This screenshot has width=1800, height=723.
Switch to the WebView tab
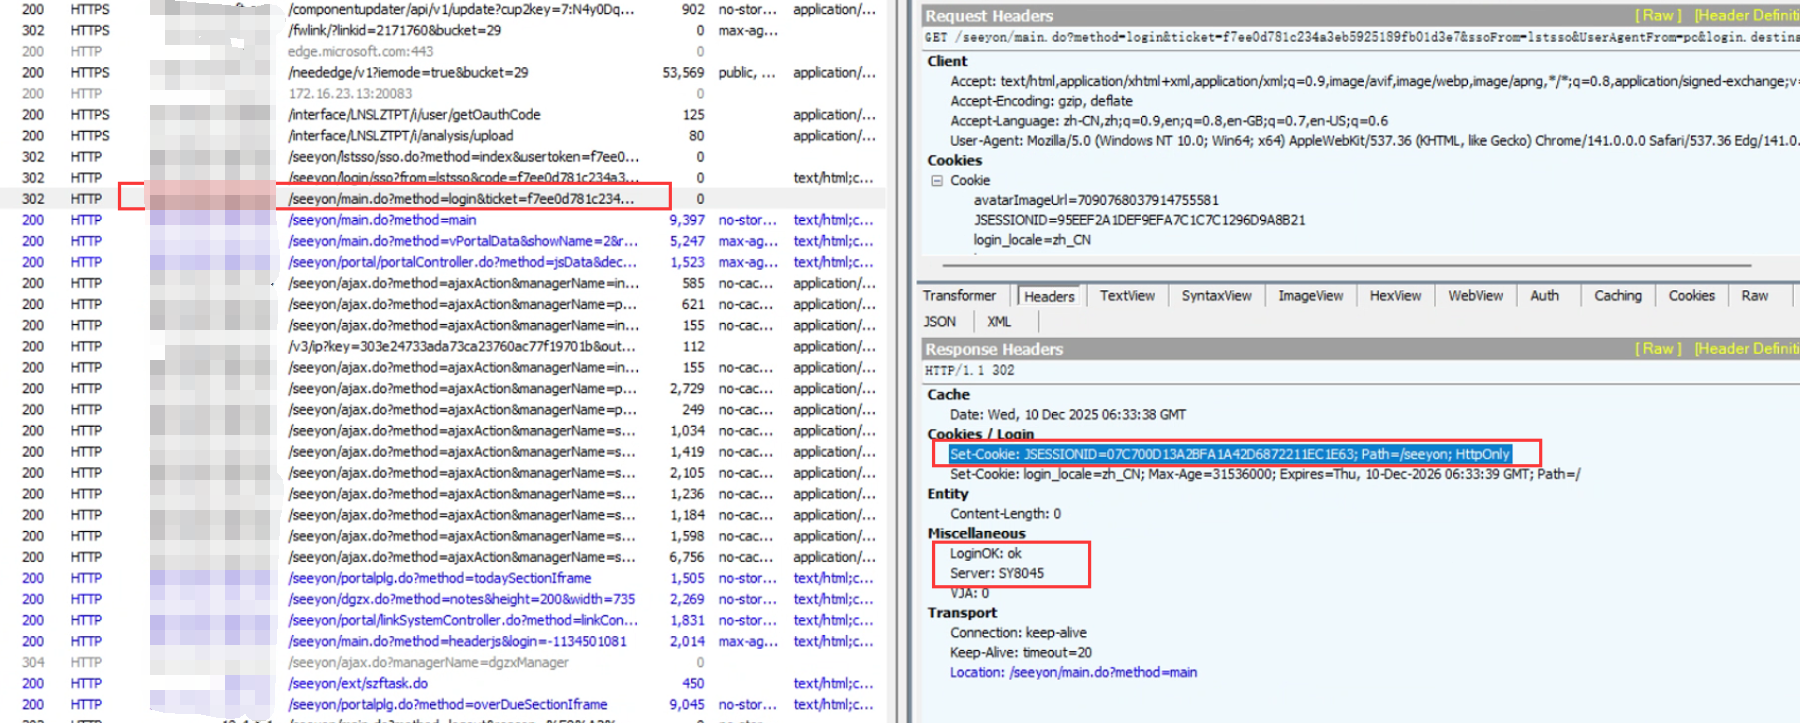coord(1475,296)
